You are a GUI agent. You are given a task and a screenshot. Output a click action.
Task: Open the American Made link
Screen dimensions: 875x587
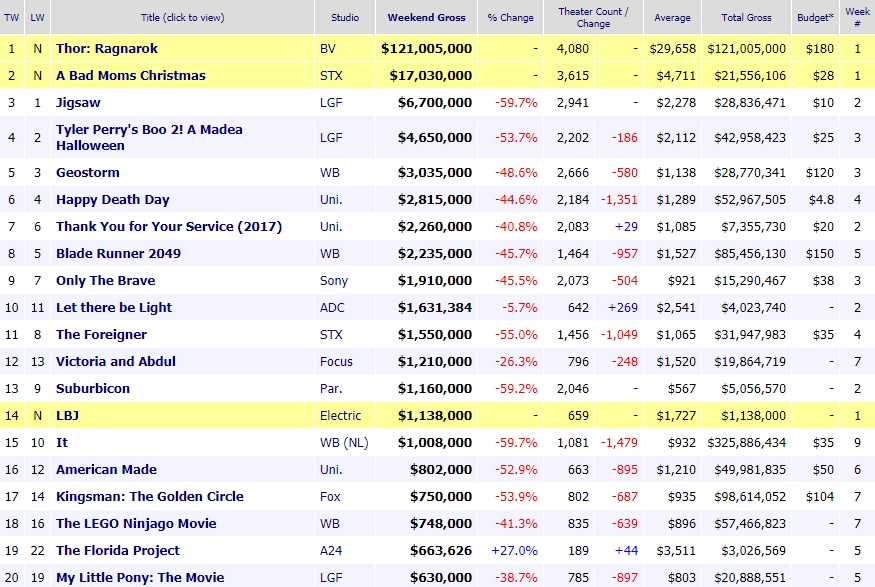click(106, 469)
